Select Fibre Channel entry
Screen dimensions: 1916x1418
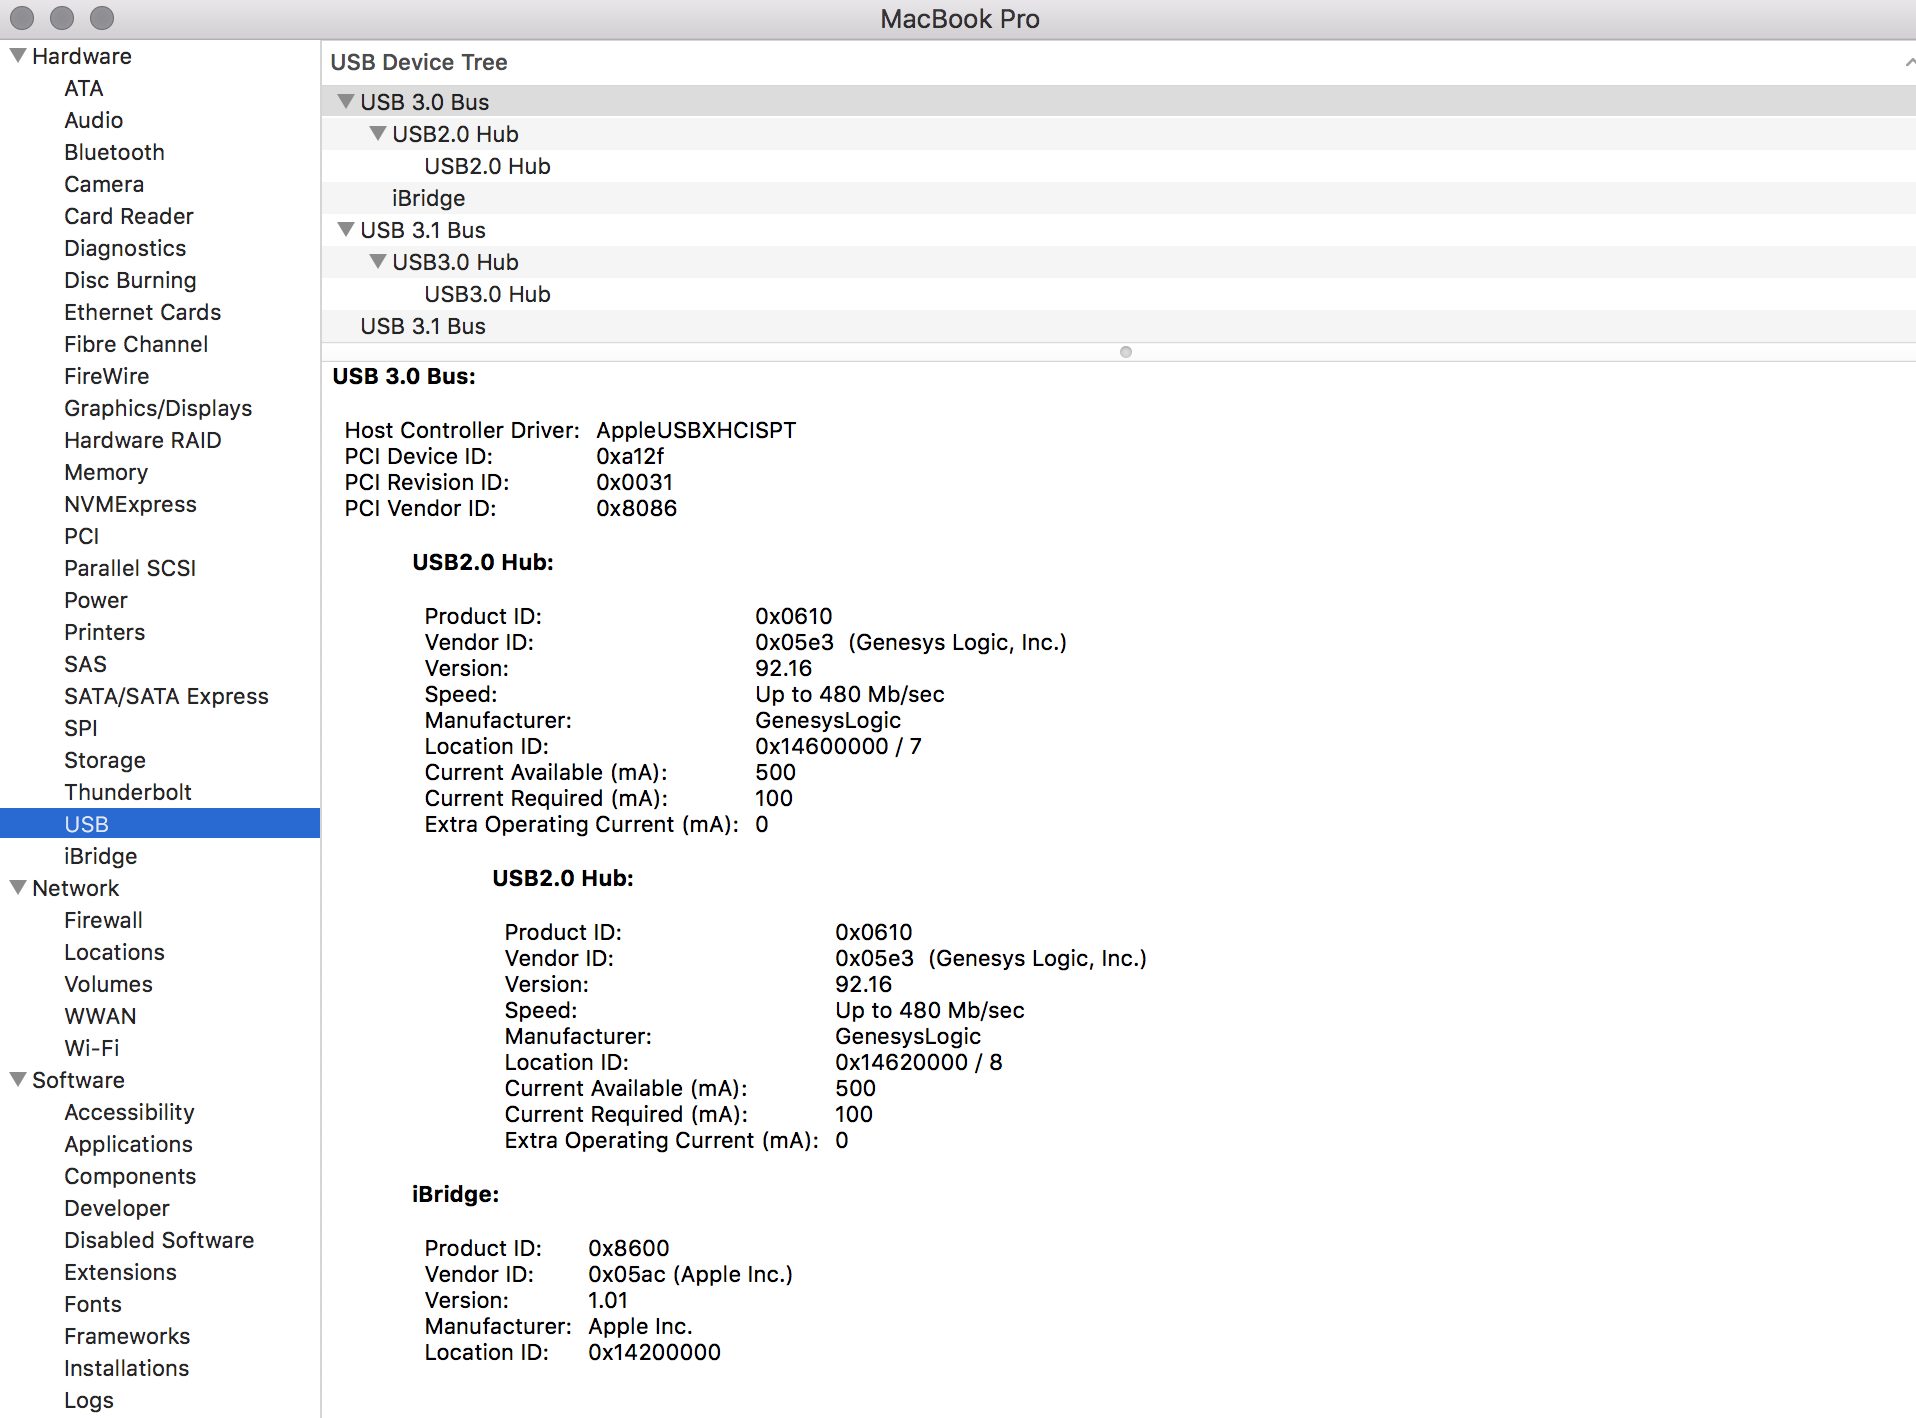pyautogui.click(x=136, y=344)
